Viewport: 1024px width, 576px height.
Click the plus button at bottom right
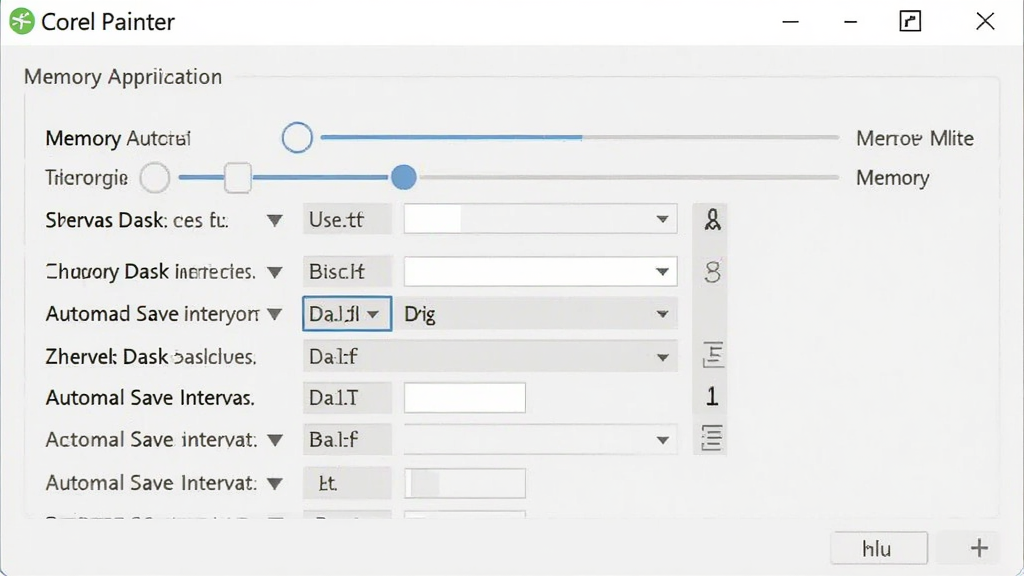(979, 548)
